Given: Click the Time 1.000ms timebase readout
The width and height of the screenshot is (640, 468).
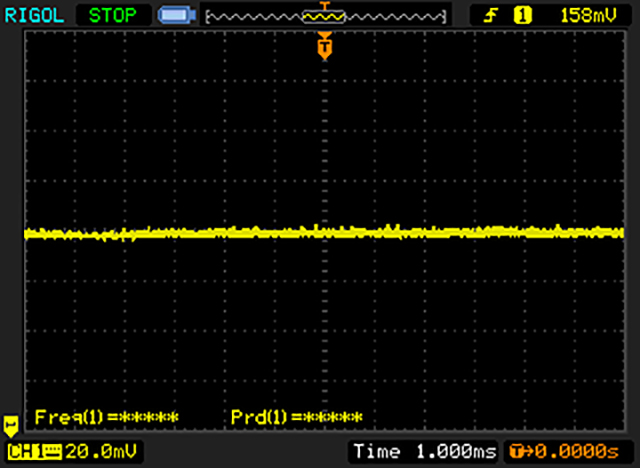Looking at the screenshot, I should [424, 451].
